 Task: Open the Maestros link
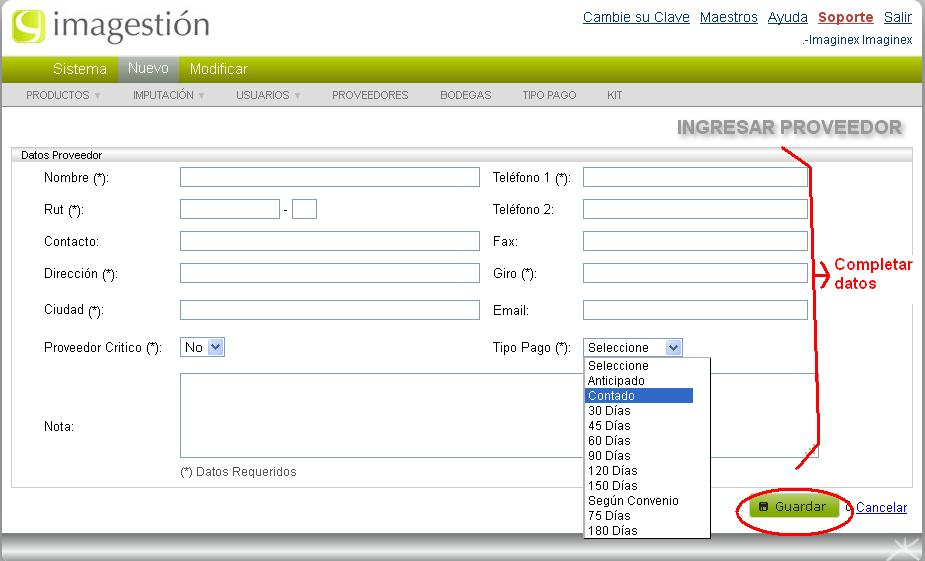tap(729, 17)
